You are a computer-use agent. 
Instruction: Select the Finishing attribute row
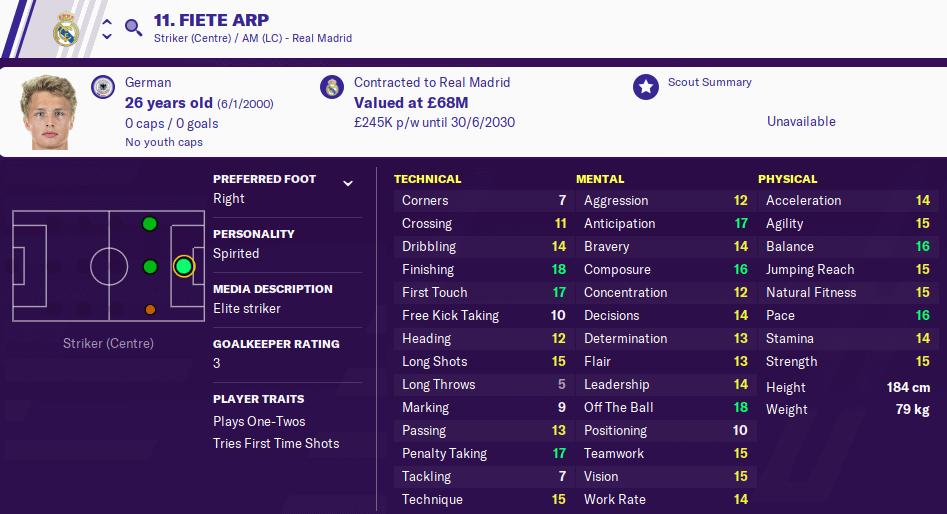tap(482, 269)
